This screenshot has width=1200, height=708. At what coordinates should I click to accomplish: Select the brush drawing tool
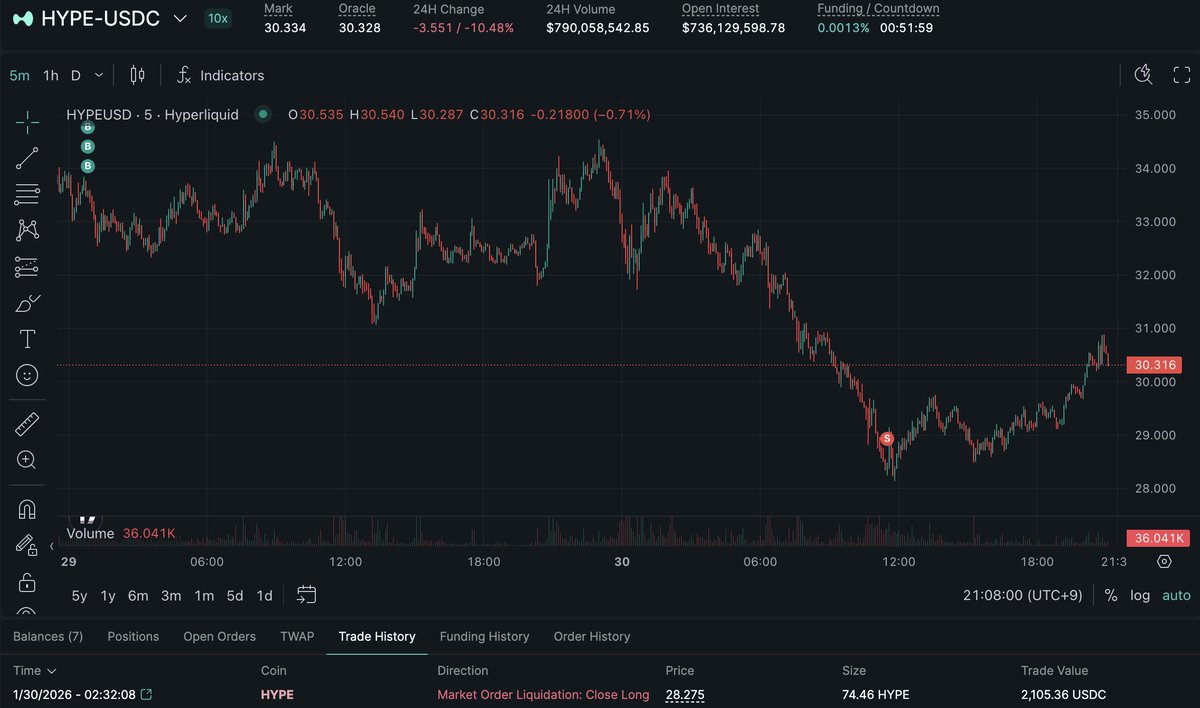pos(27,302)
